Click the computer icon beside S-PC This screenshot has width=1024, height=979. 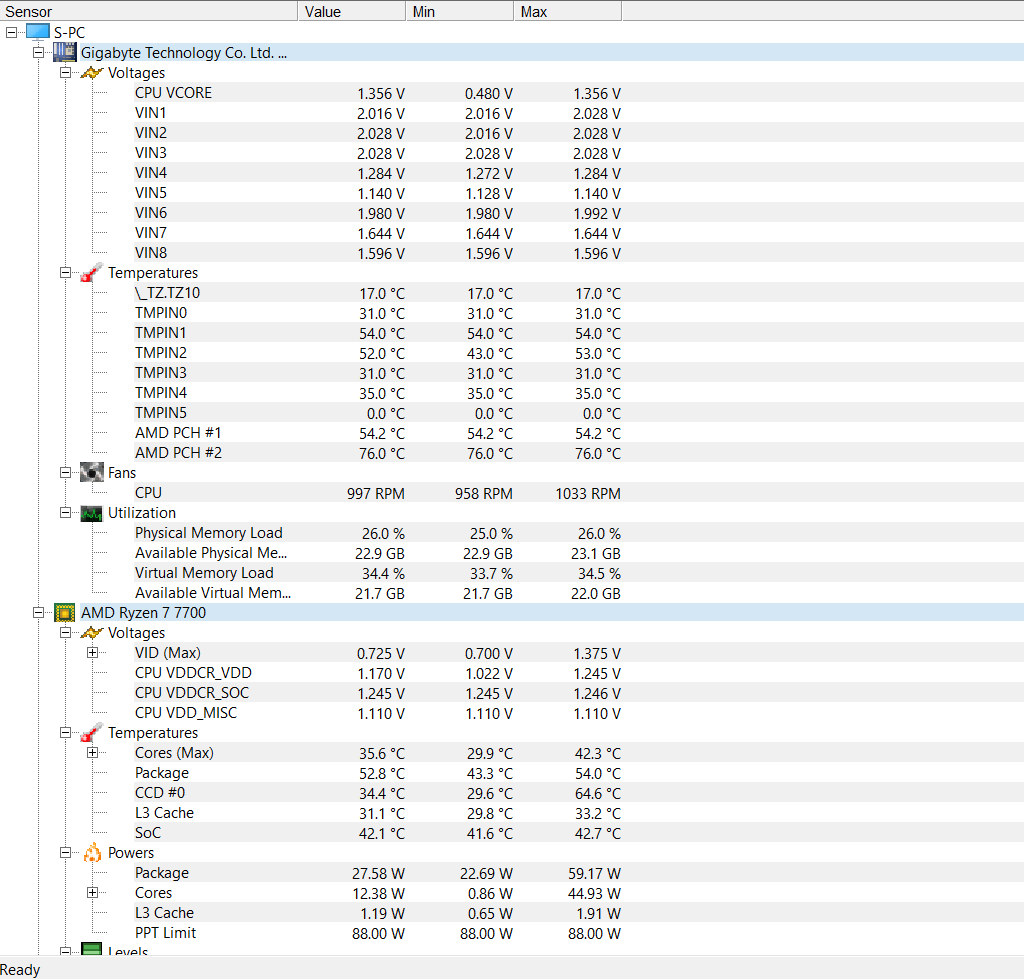[39, 31]
